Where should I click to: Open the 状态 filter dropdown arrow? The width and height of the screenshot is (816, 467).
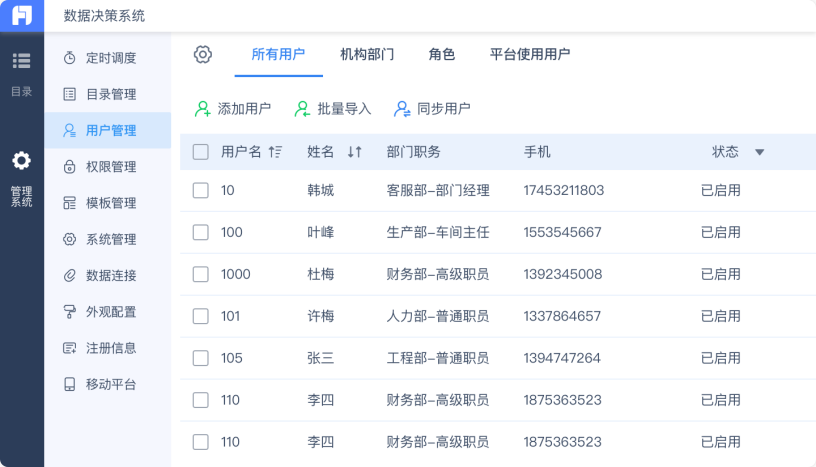[x=759, y=152]
